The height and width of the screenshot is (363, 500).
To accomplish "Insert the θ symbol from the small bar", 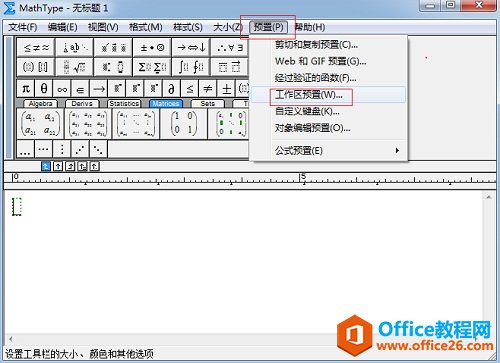I will coord(44,89).
